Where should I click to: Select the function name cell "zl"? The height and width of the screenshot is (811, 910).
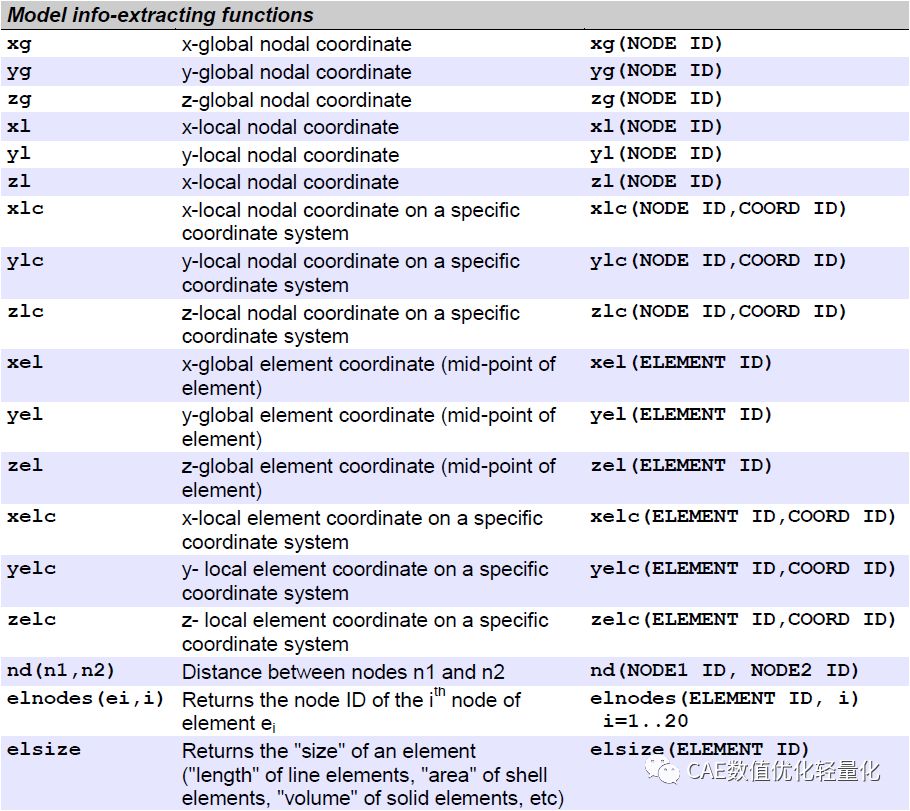pos(19,181)
